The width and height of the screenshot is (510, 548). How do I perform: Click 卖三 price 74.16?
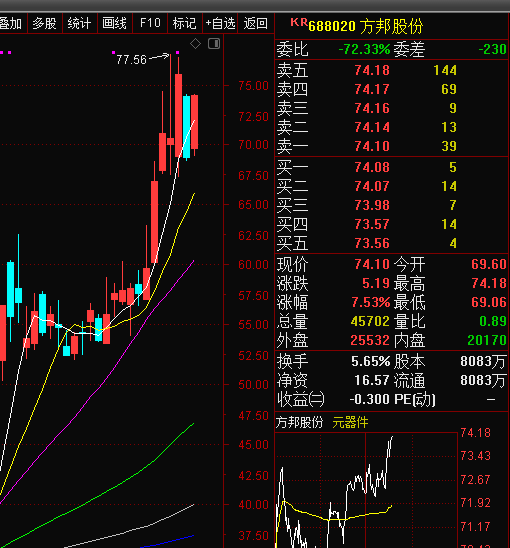pyautogui.click(x=372, y=108)
